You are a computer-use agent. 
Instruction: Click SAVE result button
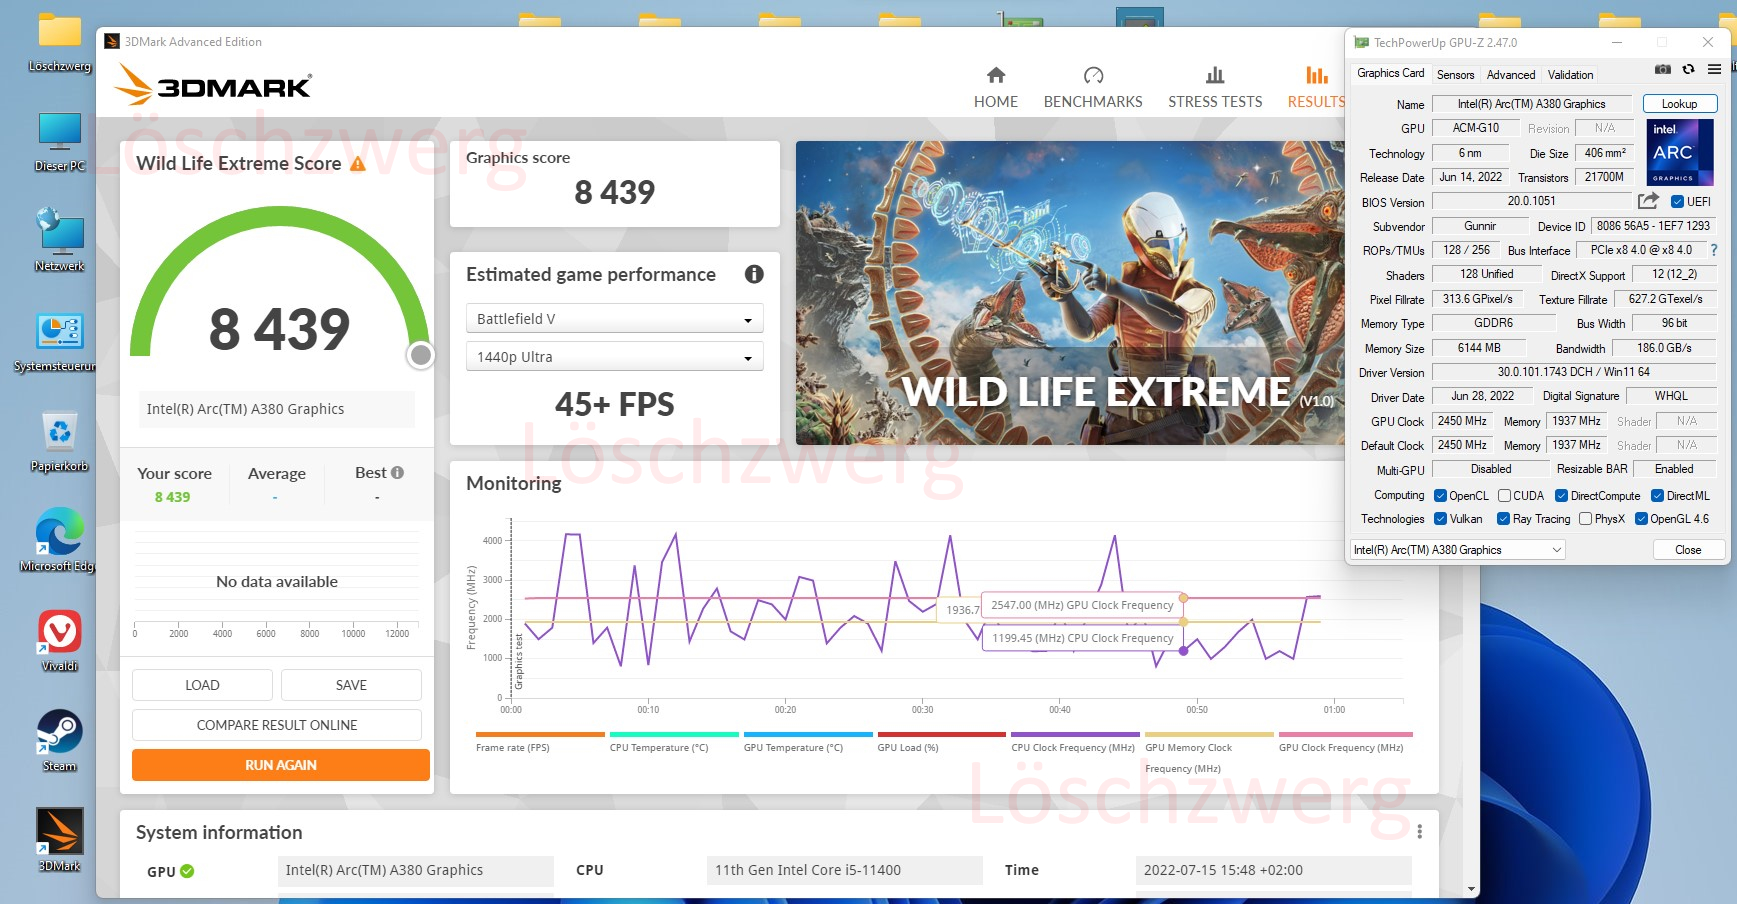(351, 685)
